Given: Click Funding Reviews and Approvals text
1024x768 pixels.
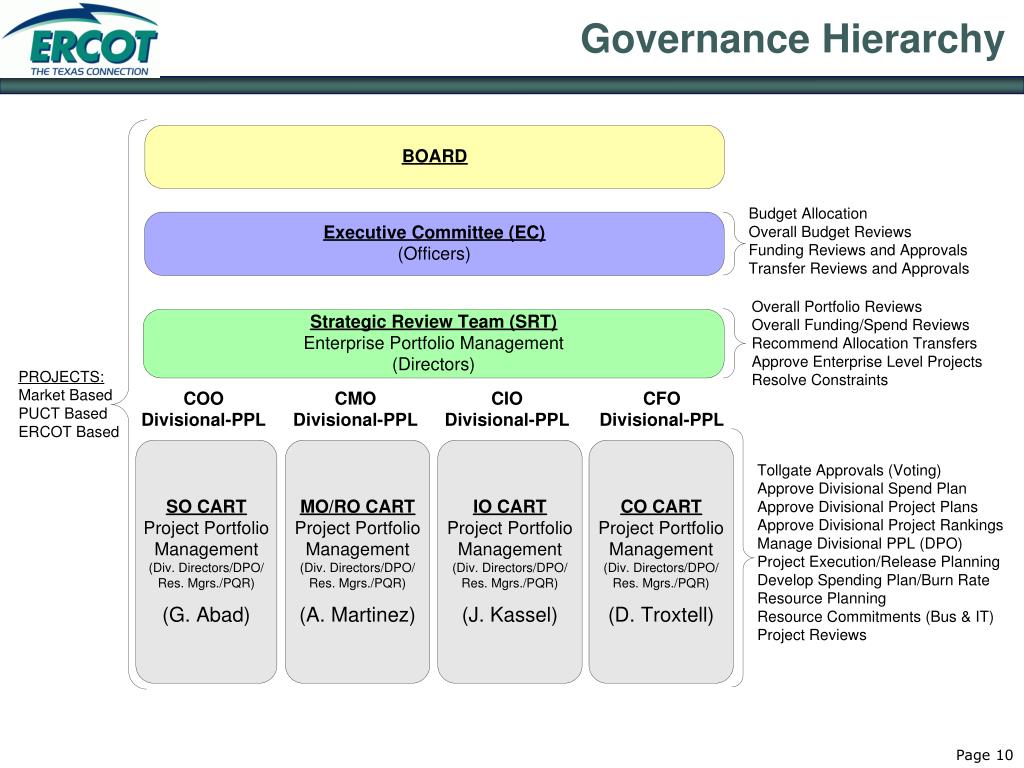Looking at the screenshot, I should [858, 250].
